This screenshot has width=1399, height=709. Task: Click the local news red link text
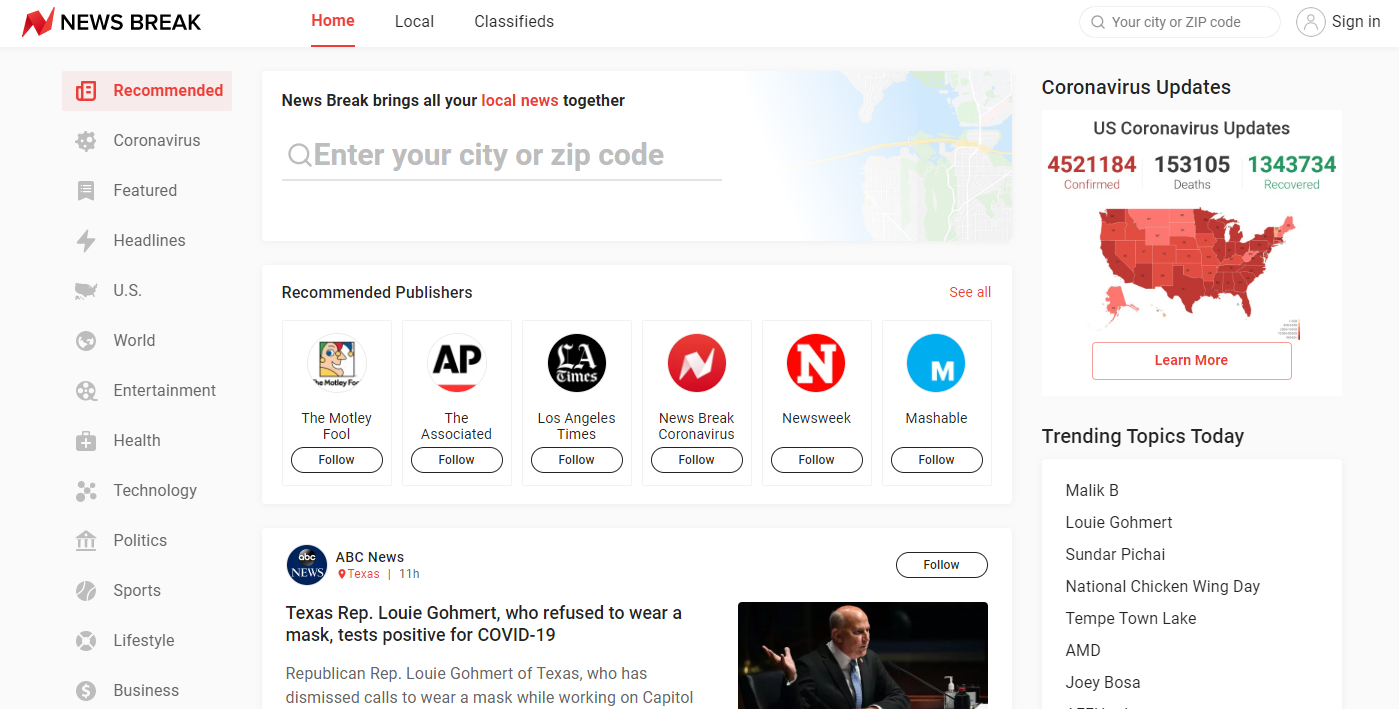520,101
